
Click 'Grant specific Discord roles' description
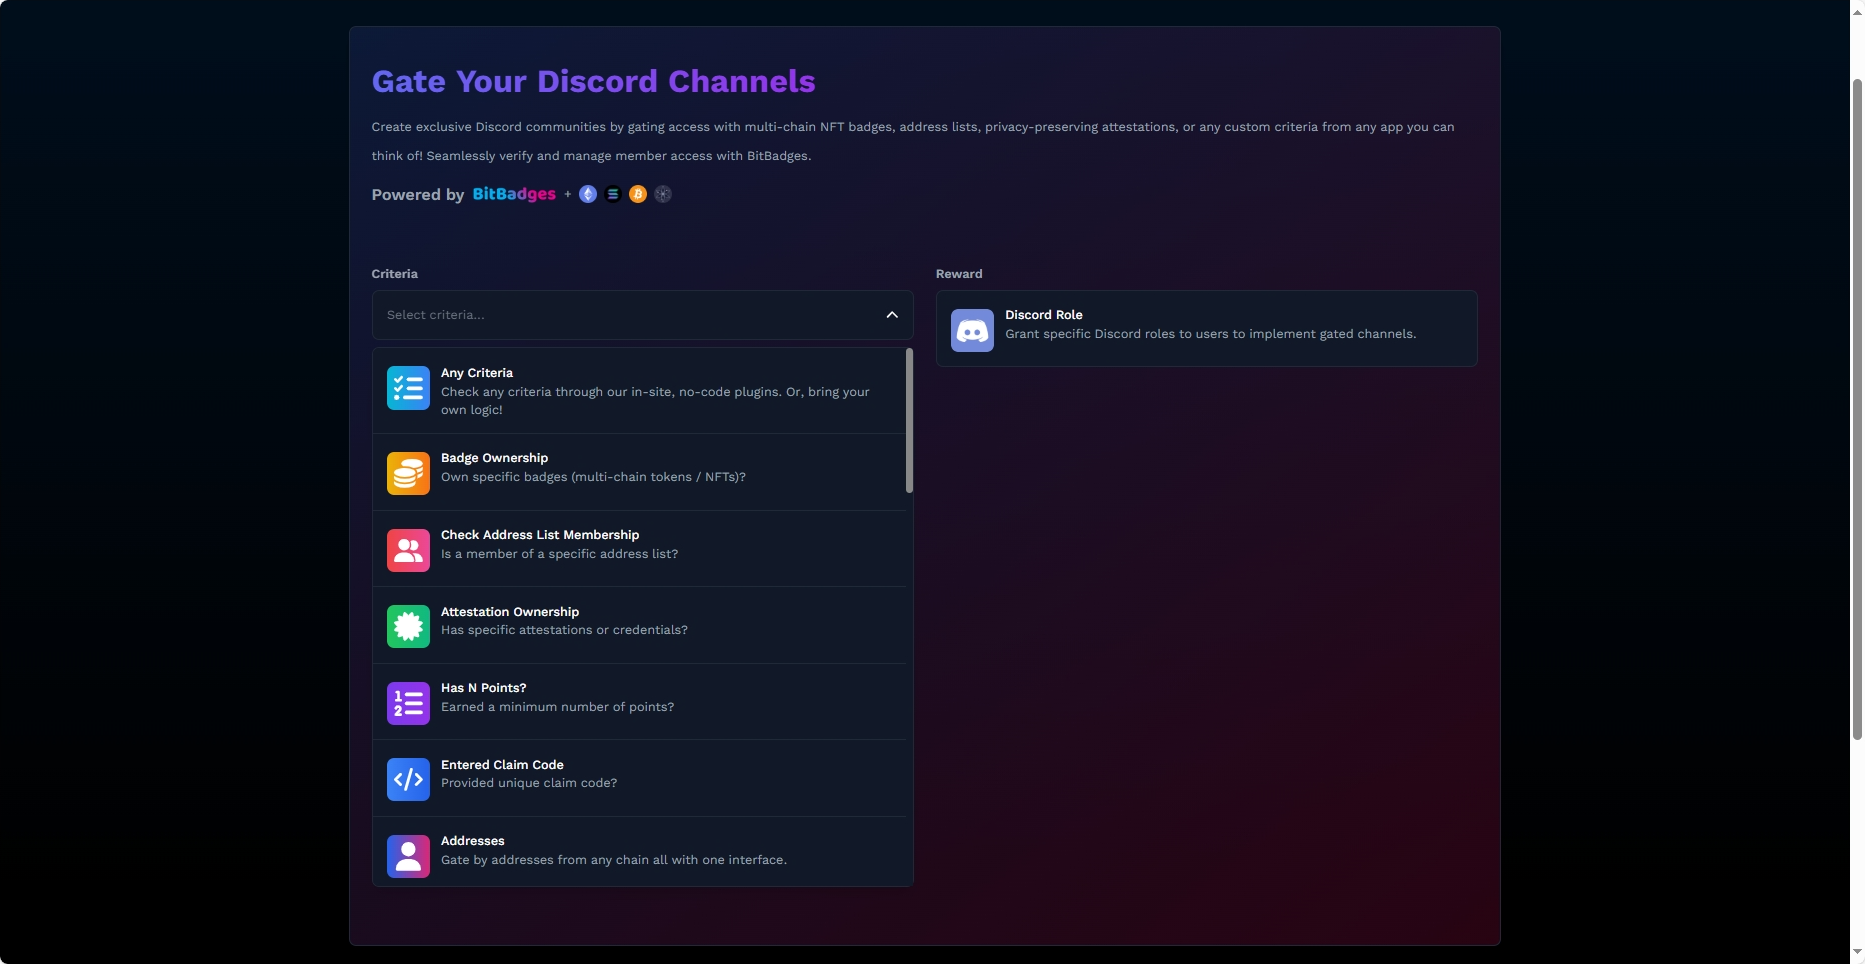[x=1210, y=334]
